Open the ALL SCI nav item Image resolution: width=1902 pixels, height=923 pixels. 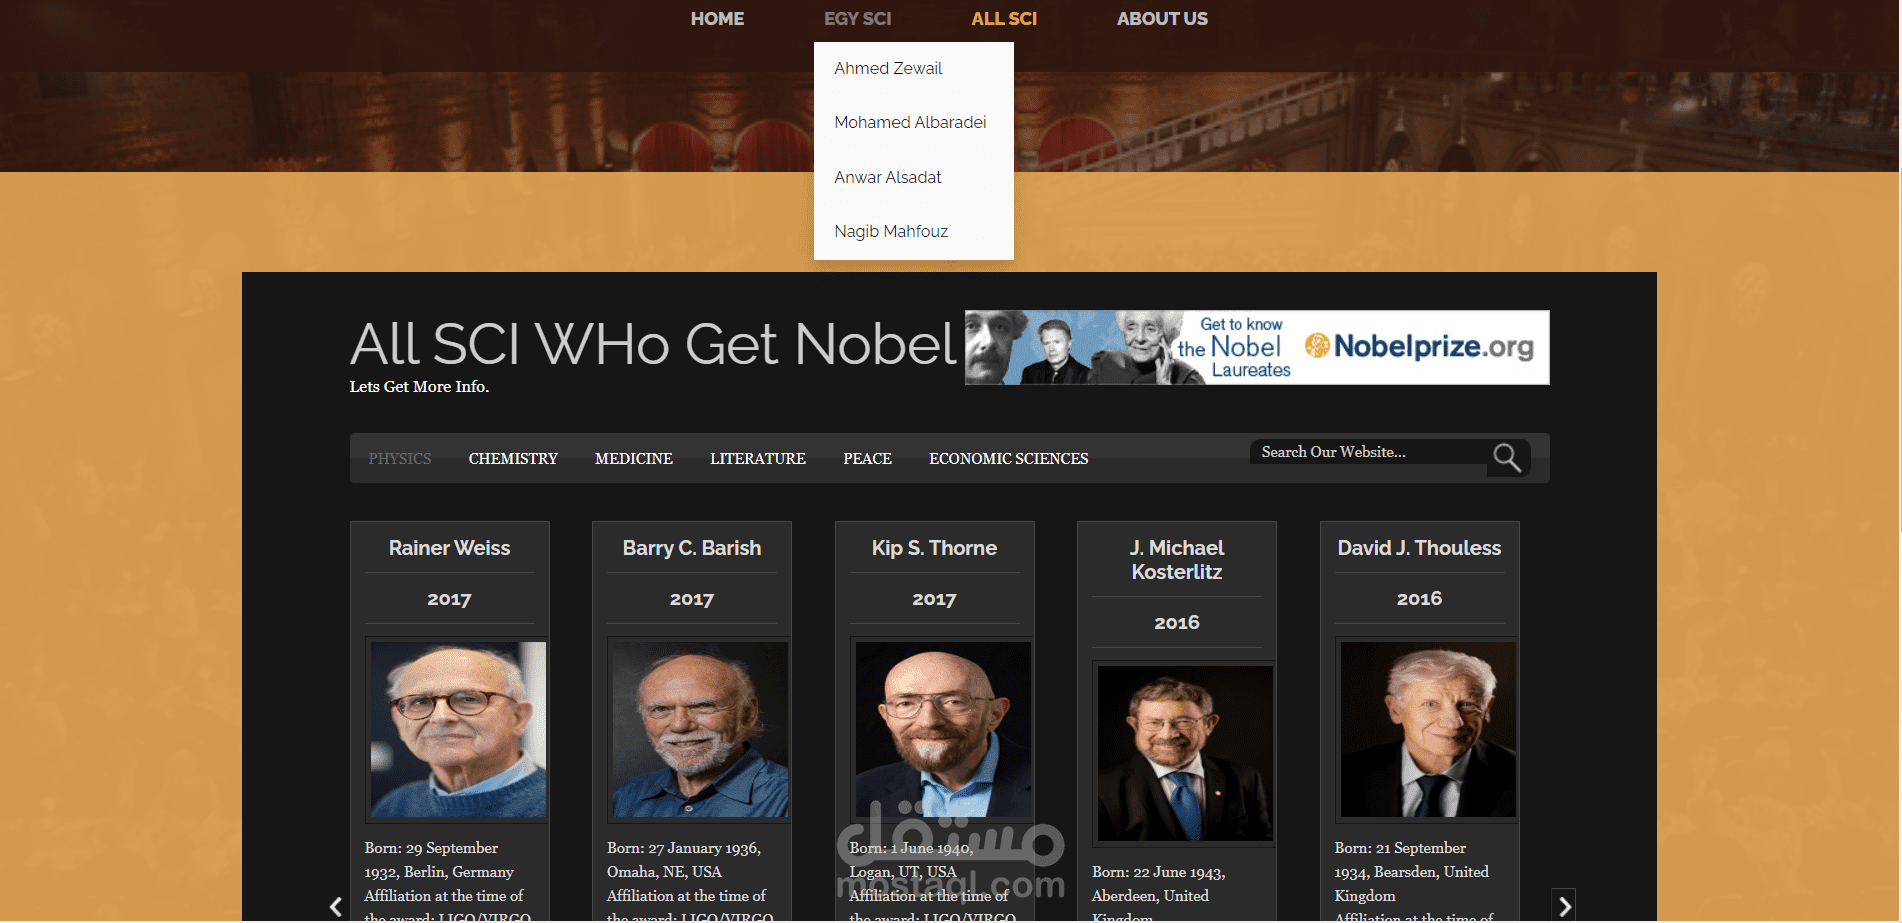coord(1004,19)
